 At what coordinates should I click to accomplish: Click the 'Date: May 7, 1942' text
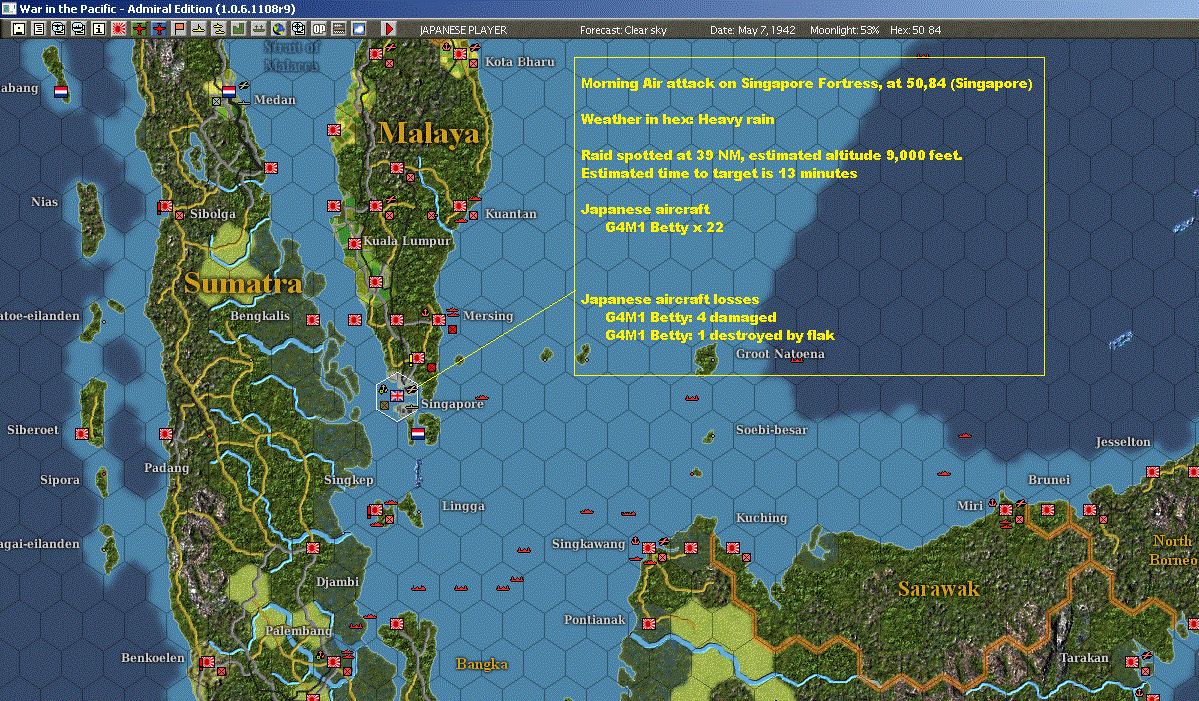752,30
